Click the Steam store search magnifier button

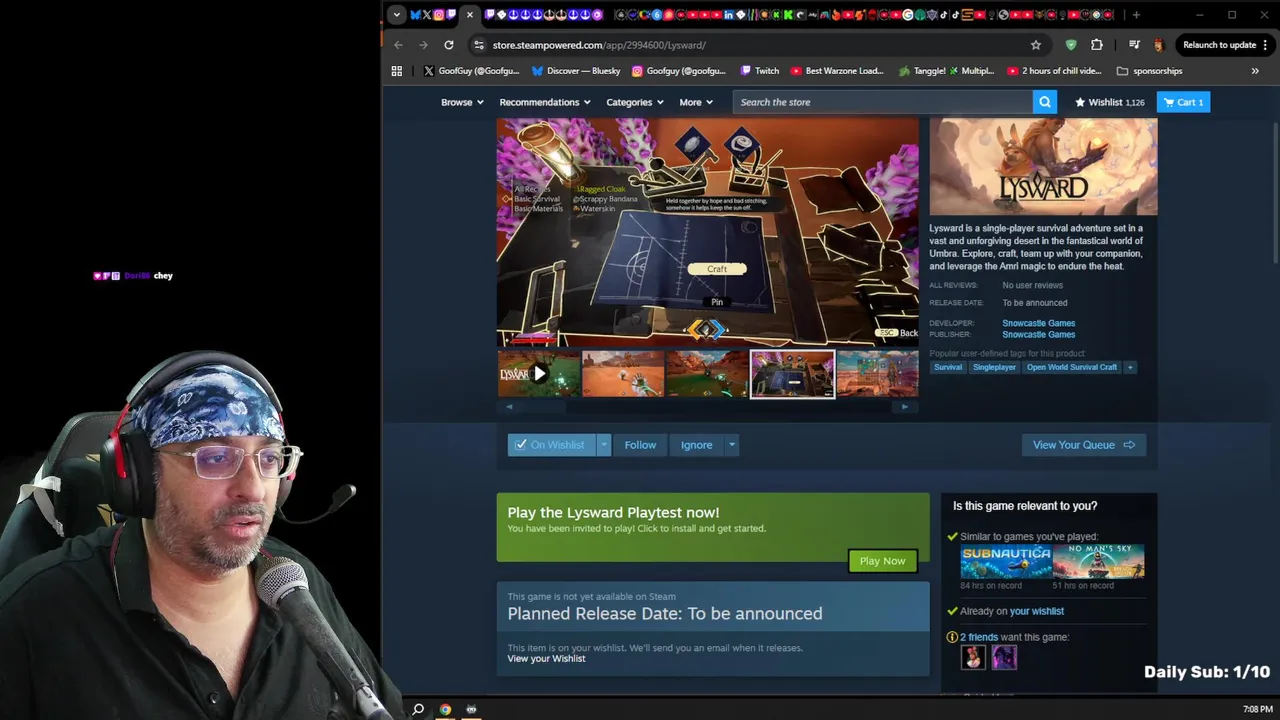point(1045,102)
